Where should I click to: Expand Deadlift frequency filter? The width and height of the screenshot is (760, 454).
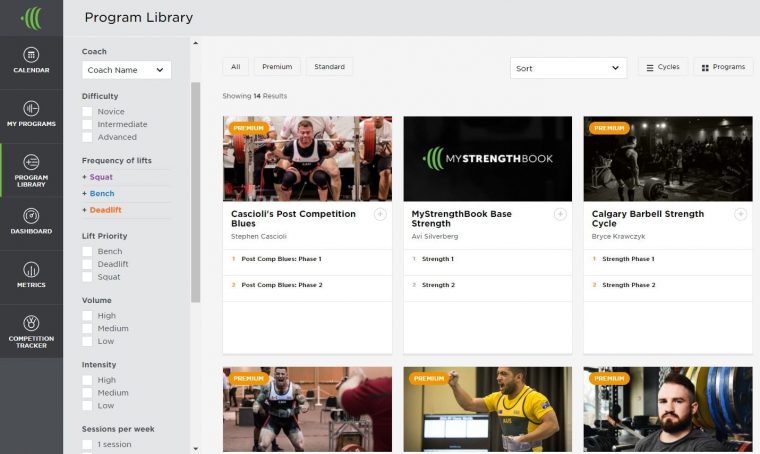(x=102, y=210)
